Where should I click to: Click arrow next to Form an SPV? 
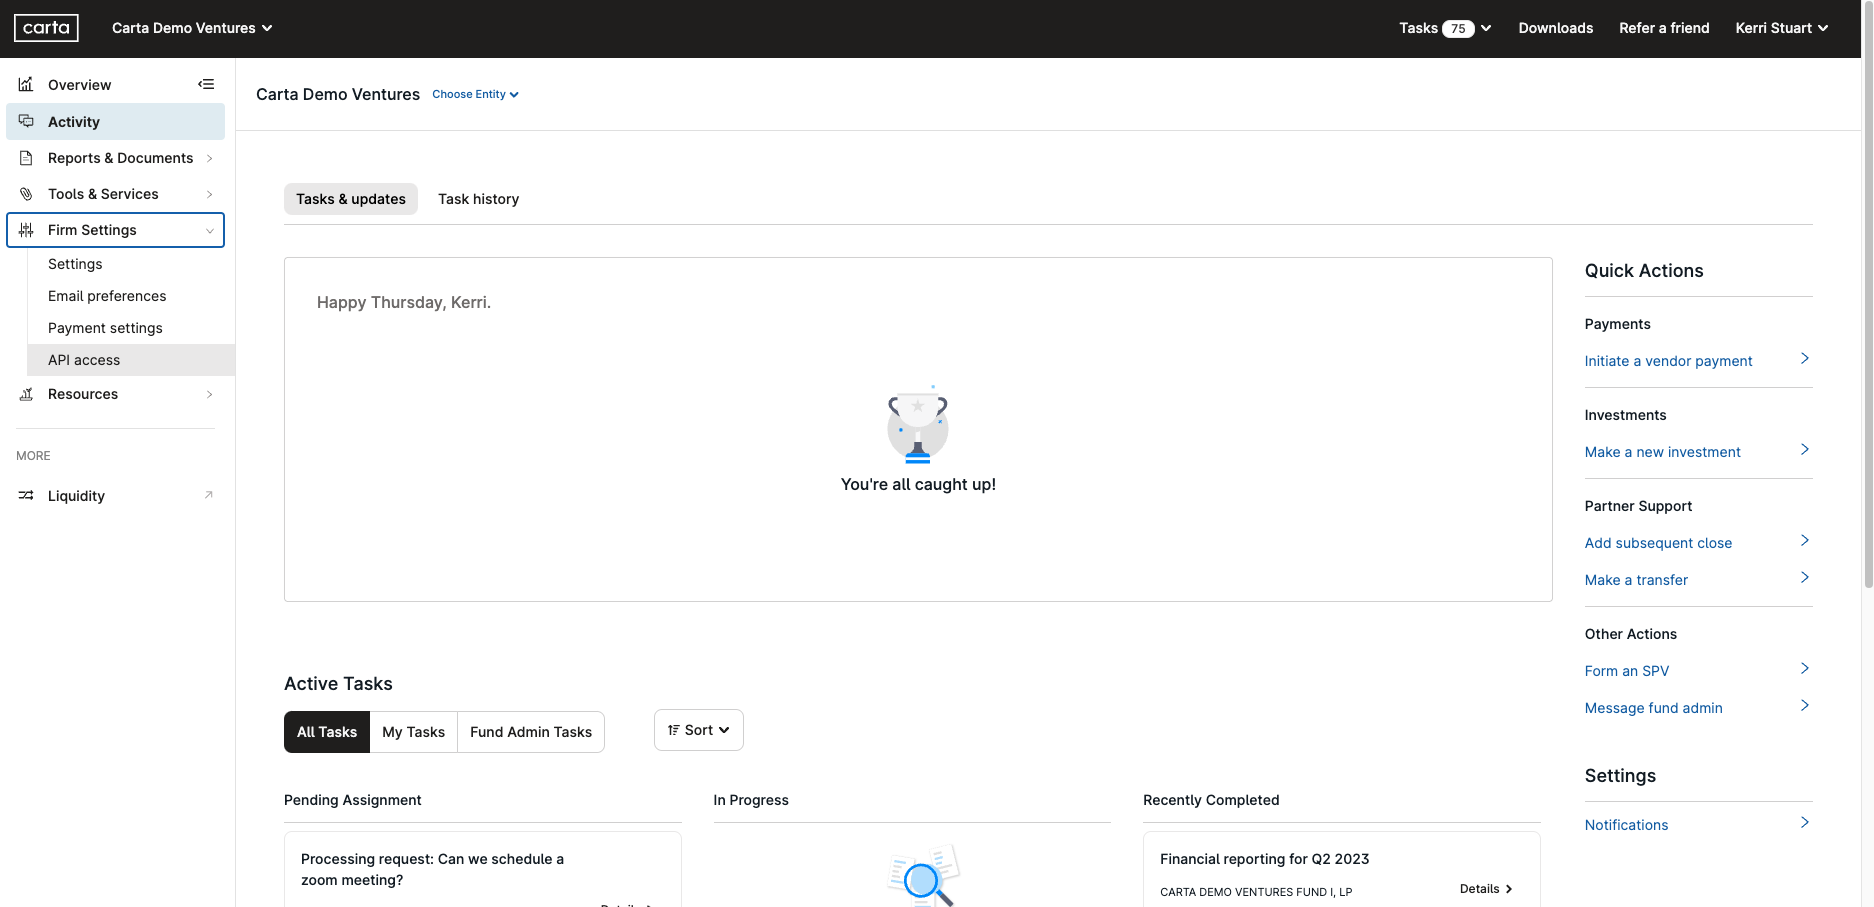pyautogui.click(x=1805, y=668)
